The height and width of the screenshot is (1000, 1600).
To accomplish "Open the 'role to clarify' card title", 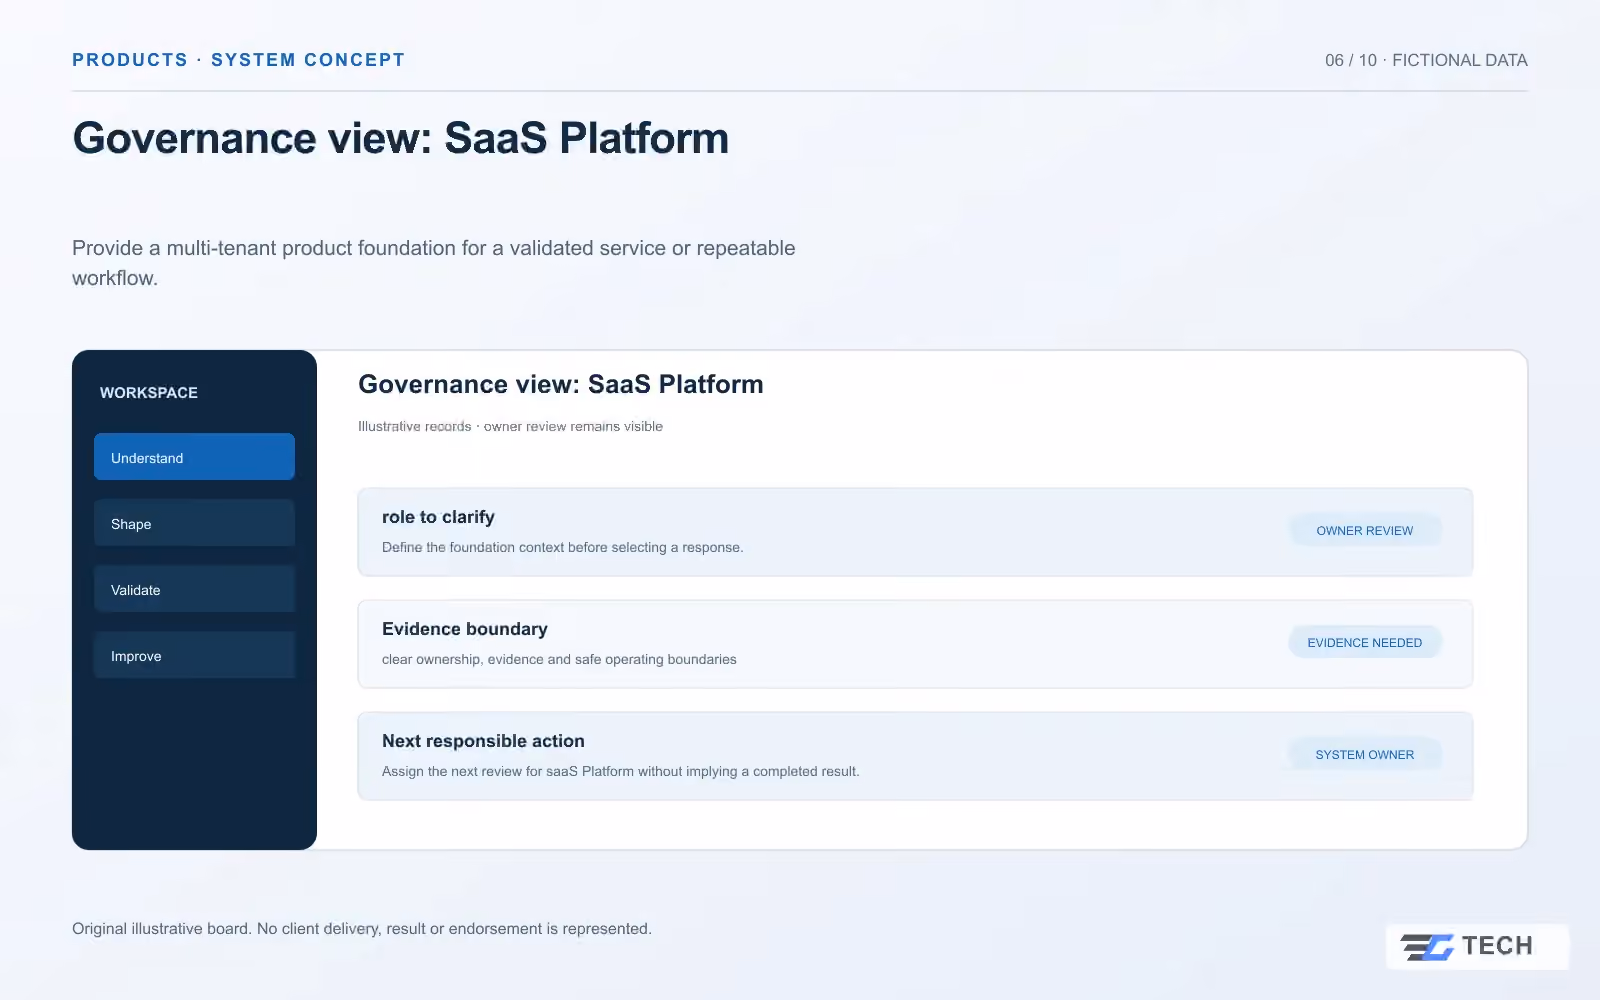I will (438, 517).
